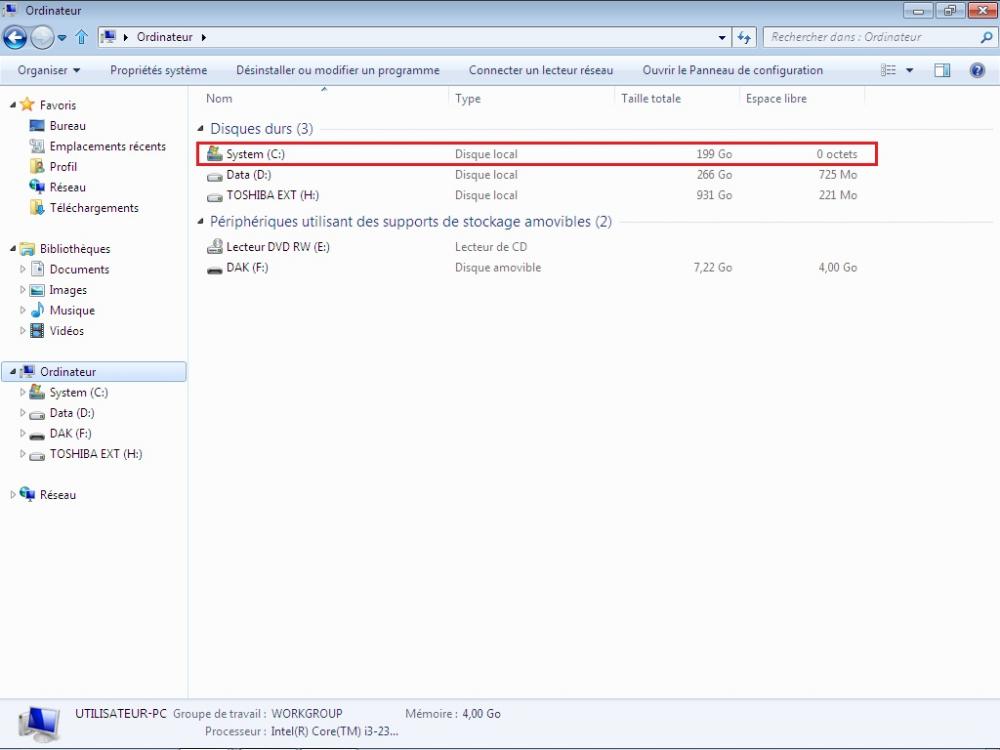Collapse the Bibliothèques section arrow
Screen dimensions: 1000x750
click(13, 249)
